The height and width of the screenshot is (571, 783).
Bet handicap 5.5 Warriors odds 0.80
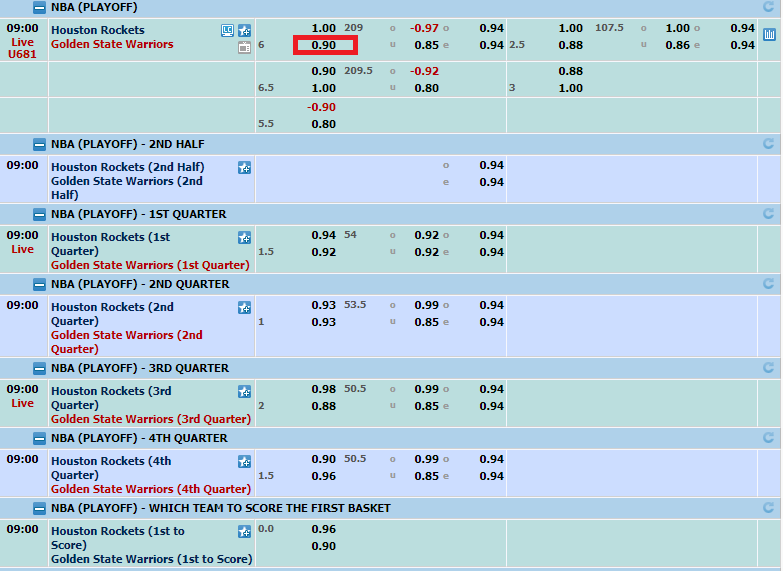(324, 124)
